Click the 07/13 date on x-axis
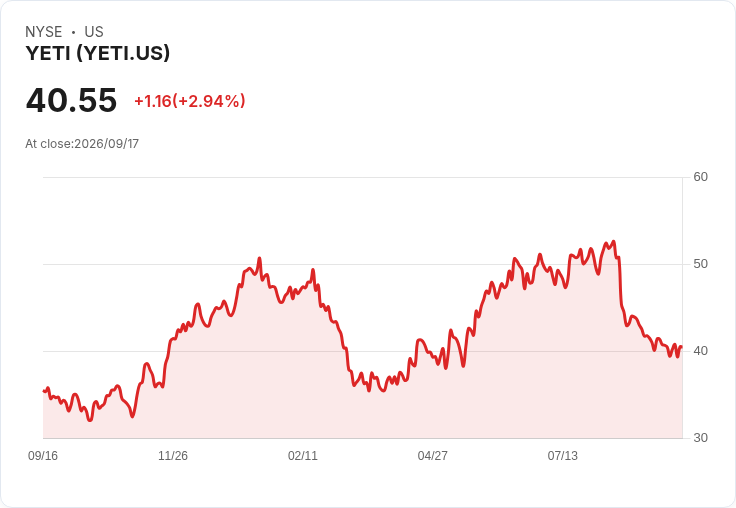The height and width of the screenshot is (508, 736). tap(562, 455)
